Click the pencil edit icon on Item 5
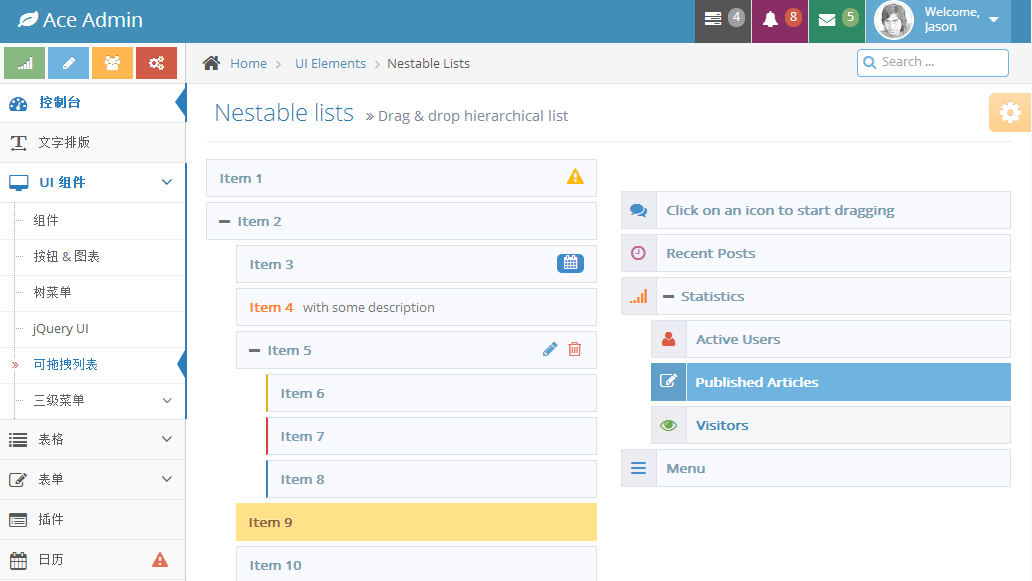The image size is (1032, 581). (x=550, y=349)
